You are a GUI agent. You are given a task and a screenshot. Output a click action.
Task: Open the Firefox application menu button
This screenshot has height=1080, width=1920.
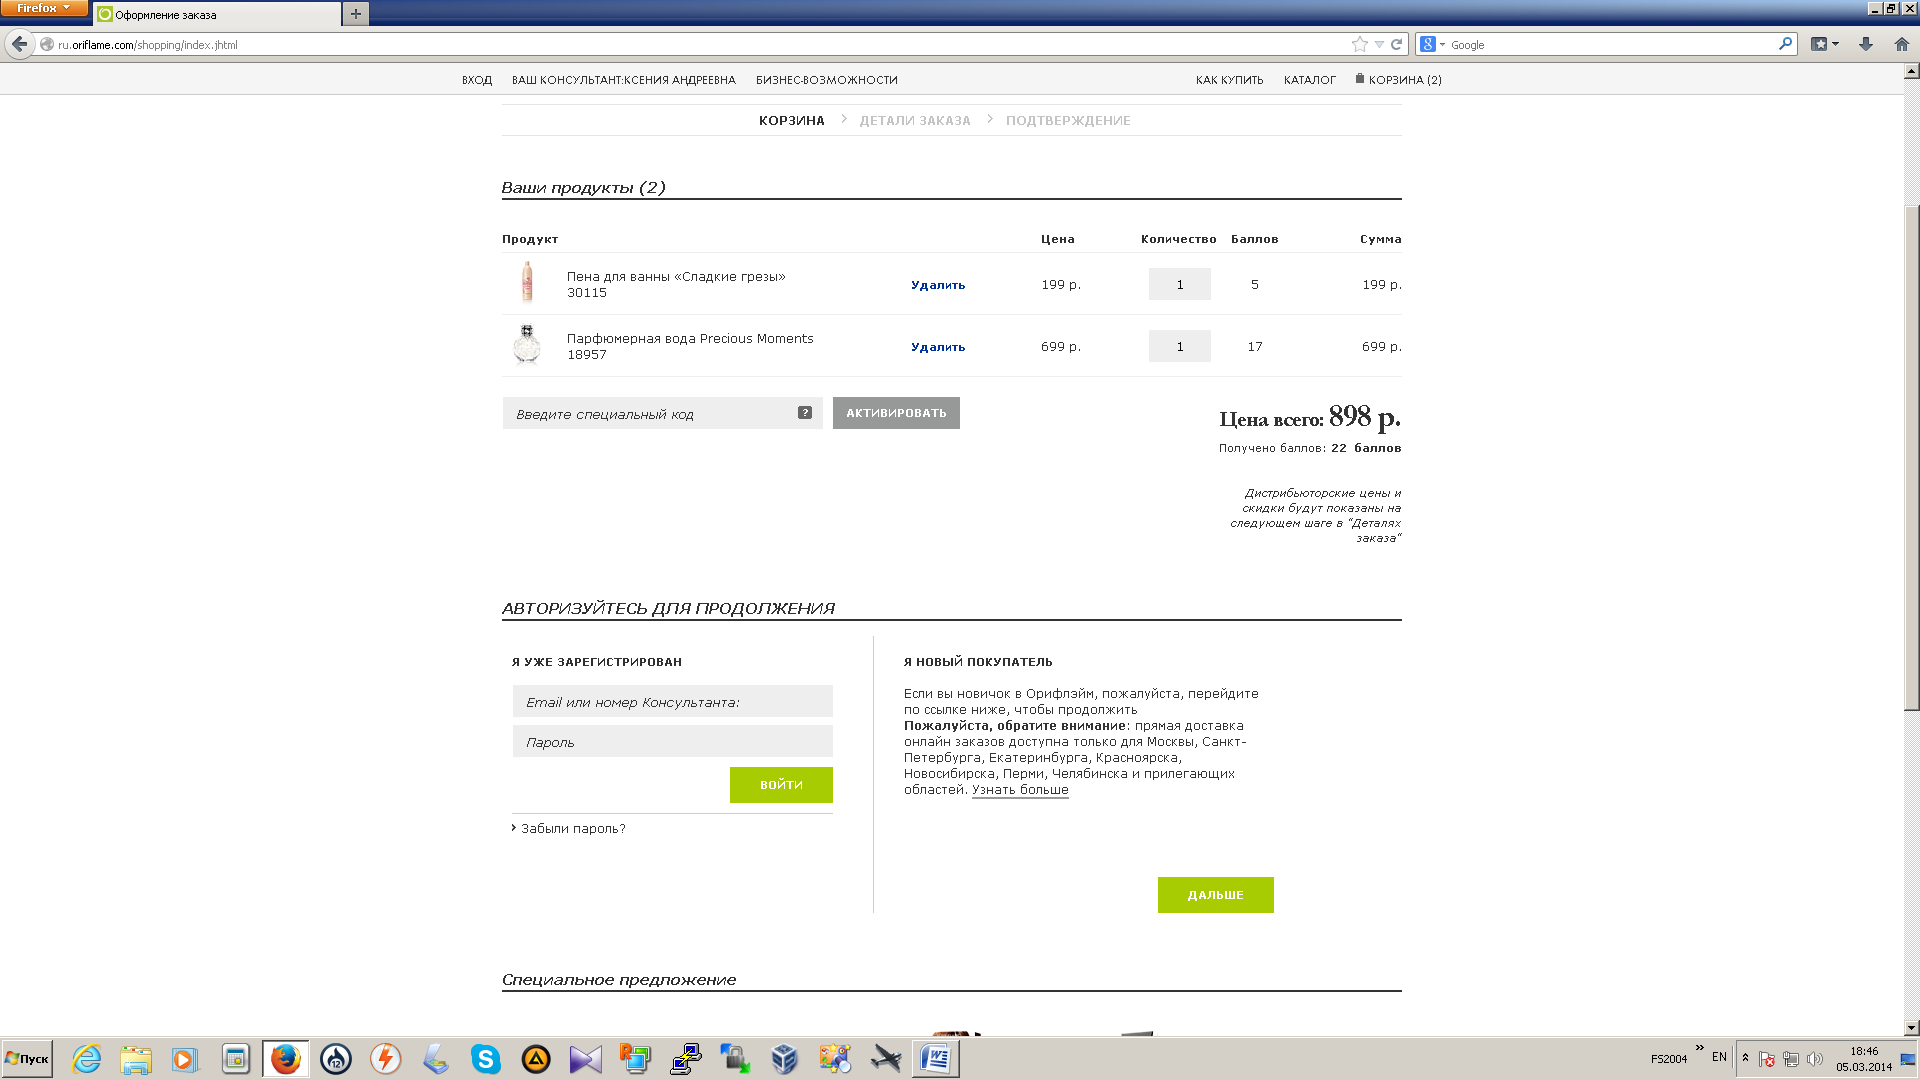tap(44, 8)
